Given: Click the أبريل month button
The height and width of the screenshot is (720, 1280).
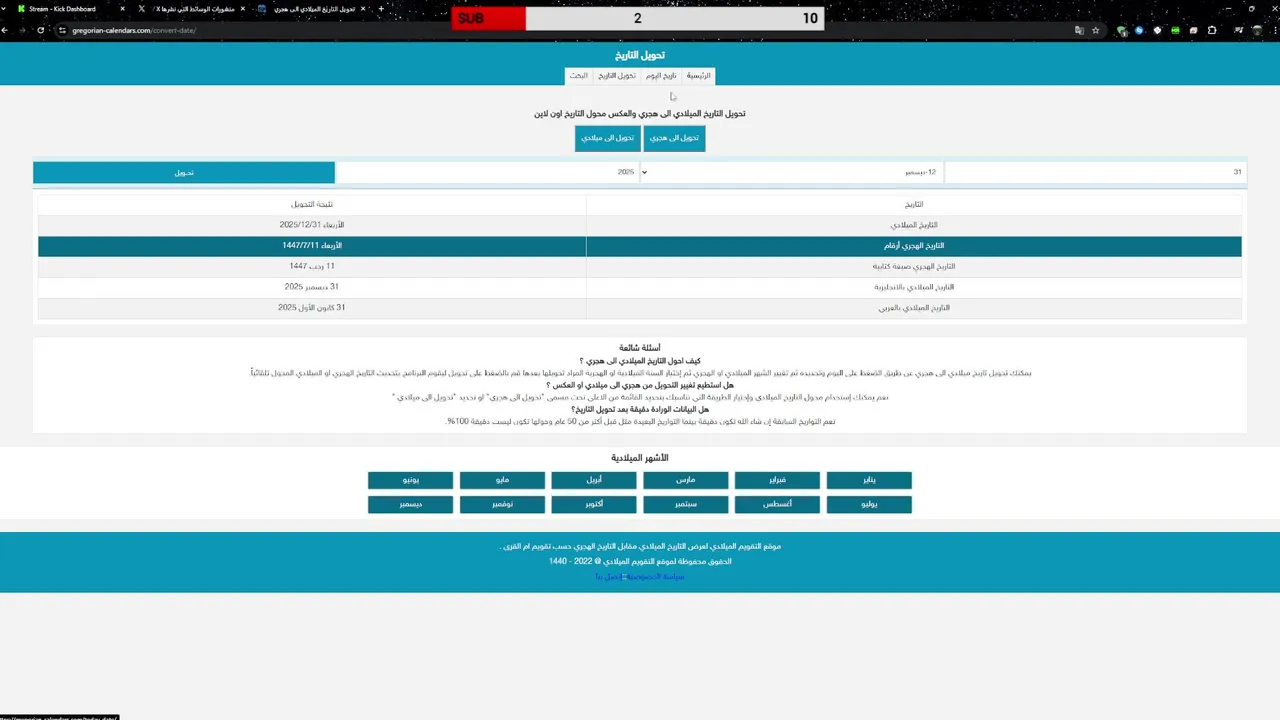Looking at the screenshot, I should click(594, 480).
